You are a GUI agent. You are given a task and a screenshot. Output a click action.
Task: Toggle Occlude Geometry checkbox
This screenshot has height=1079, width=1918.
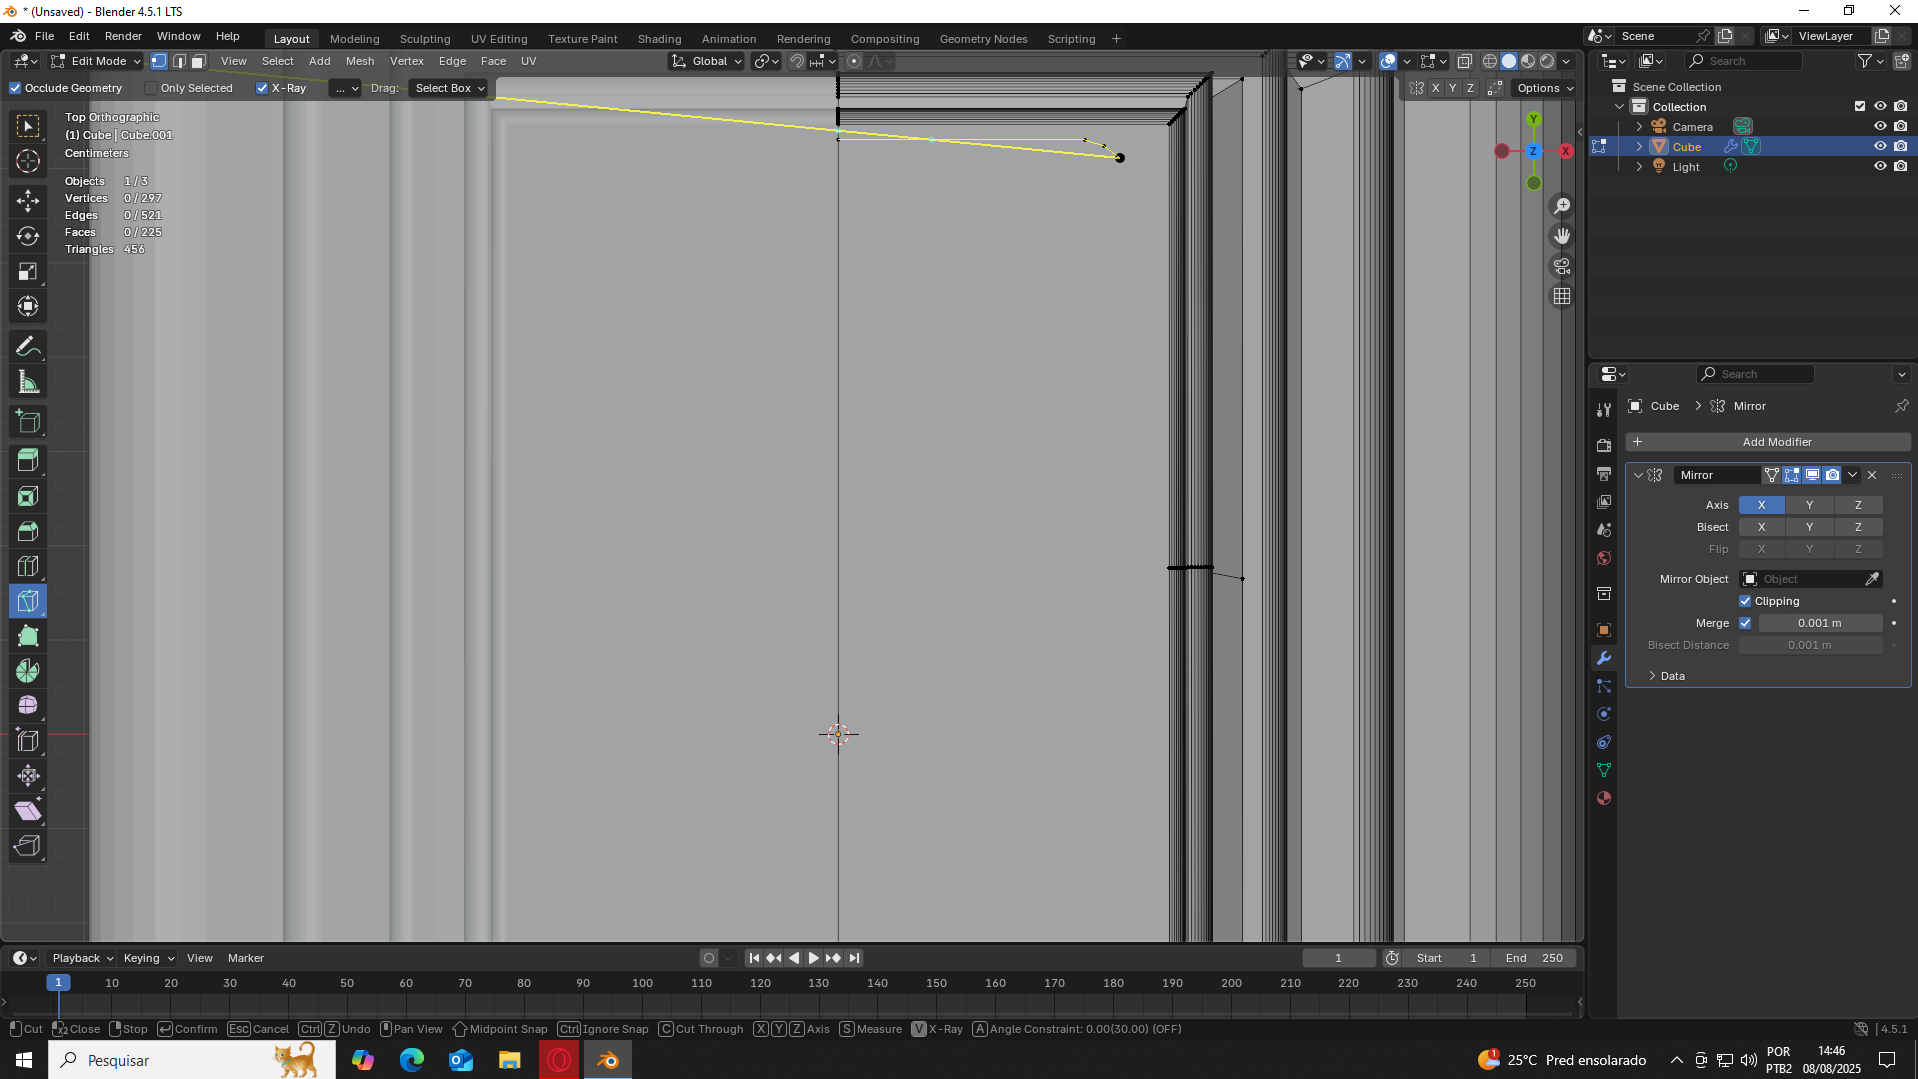[x=15, y=88]
